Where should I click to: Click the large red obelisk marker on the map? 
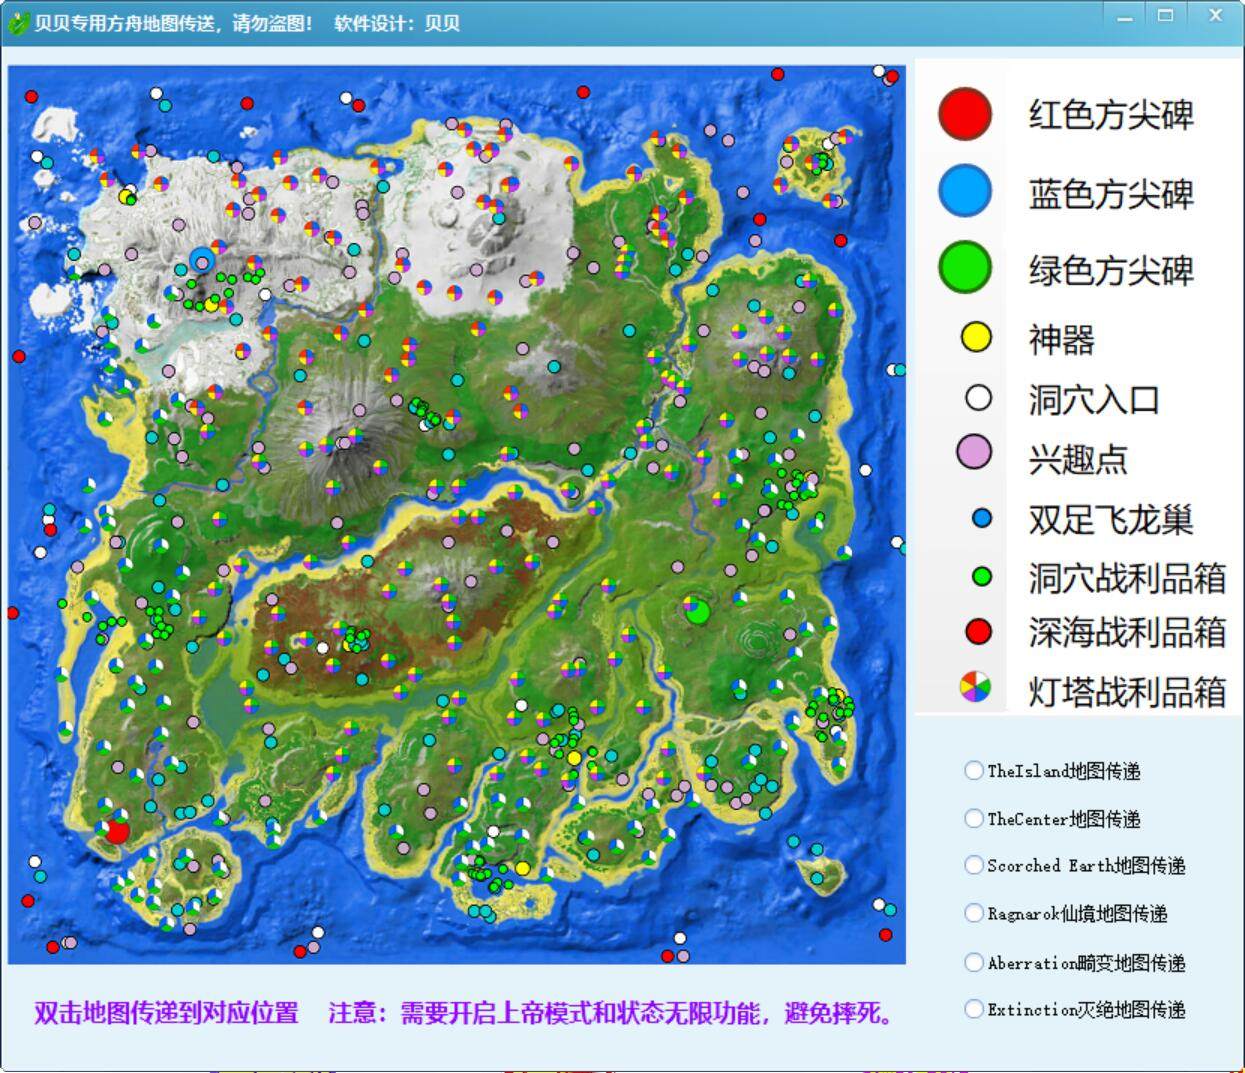(x=117, y=831)
